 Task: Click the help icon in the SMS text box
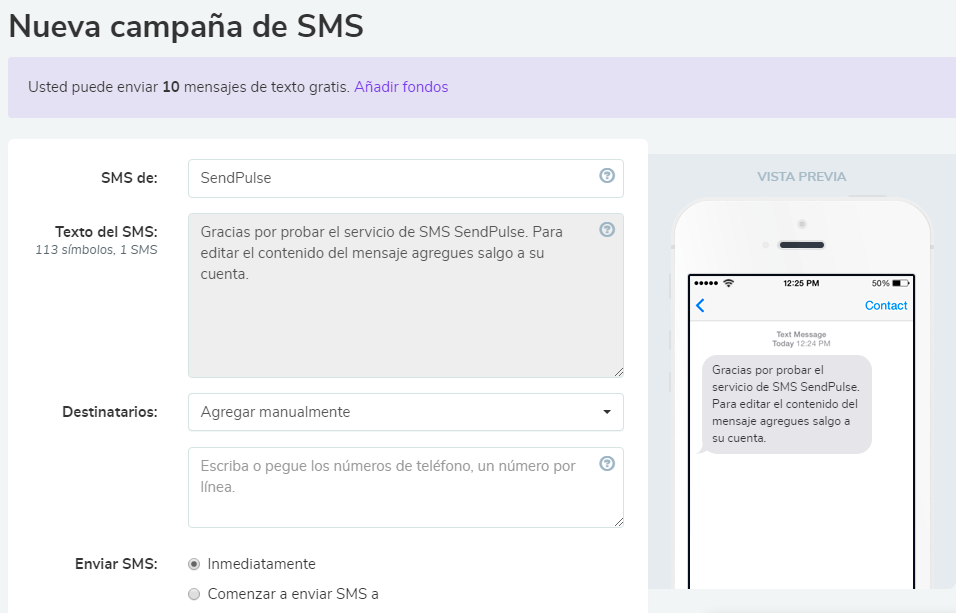[606, 230]
